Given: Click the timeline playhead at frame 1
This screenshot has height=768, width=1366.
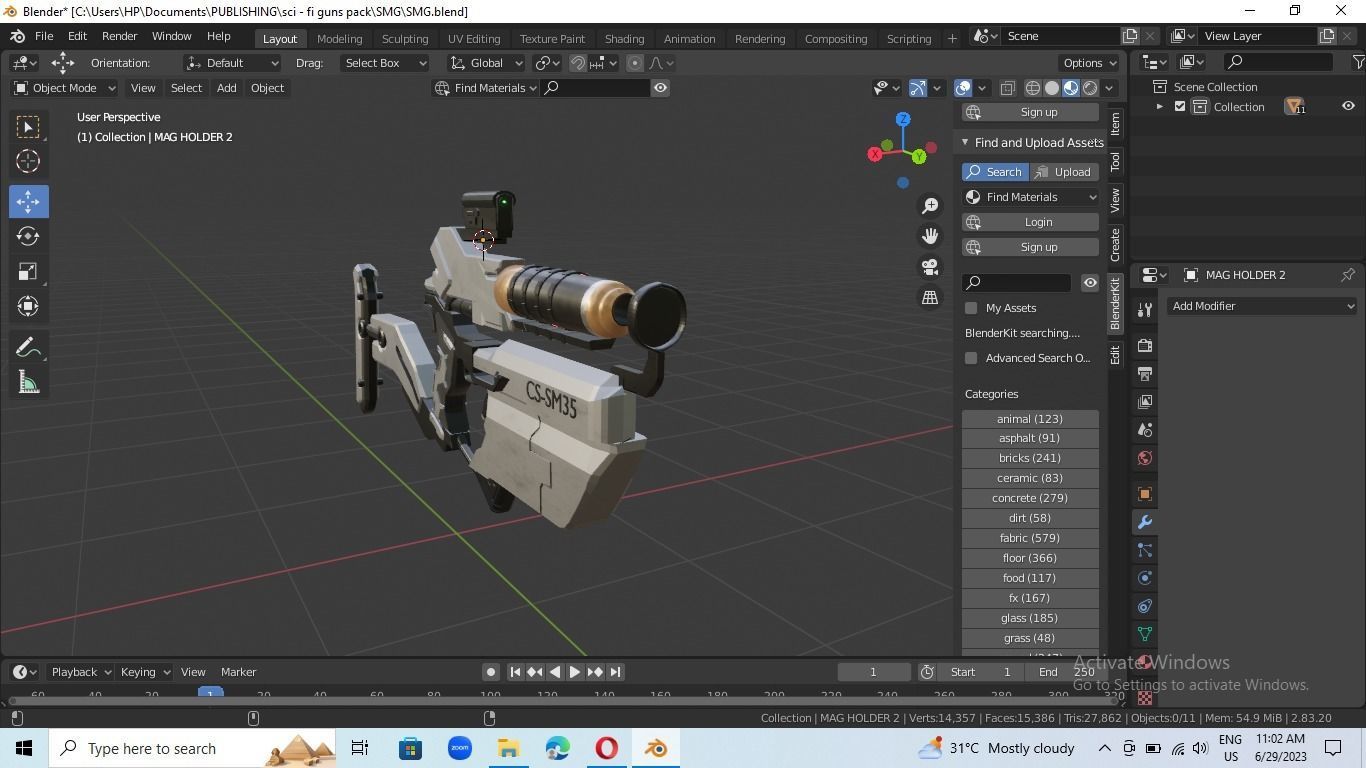Looking at the screenshot, I should tap(210, 693).
